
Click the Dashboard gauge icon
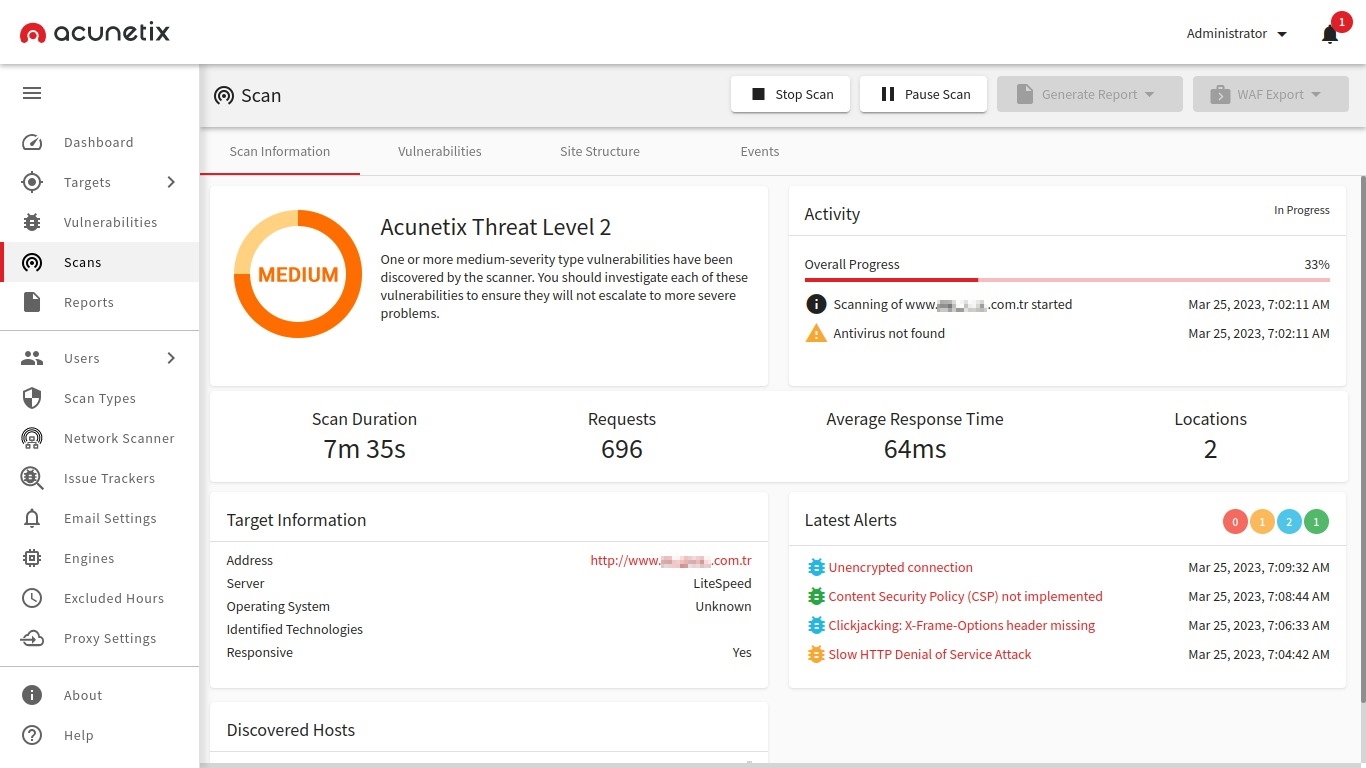click(x=32, y=142)
